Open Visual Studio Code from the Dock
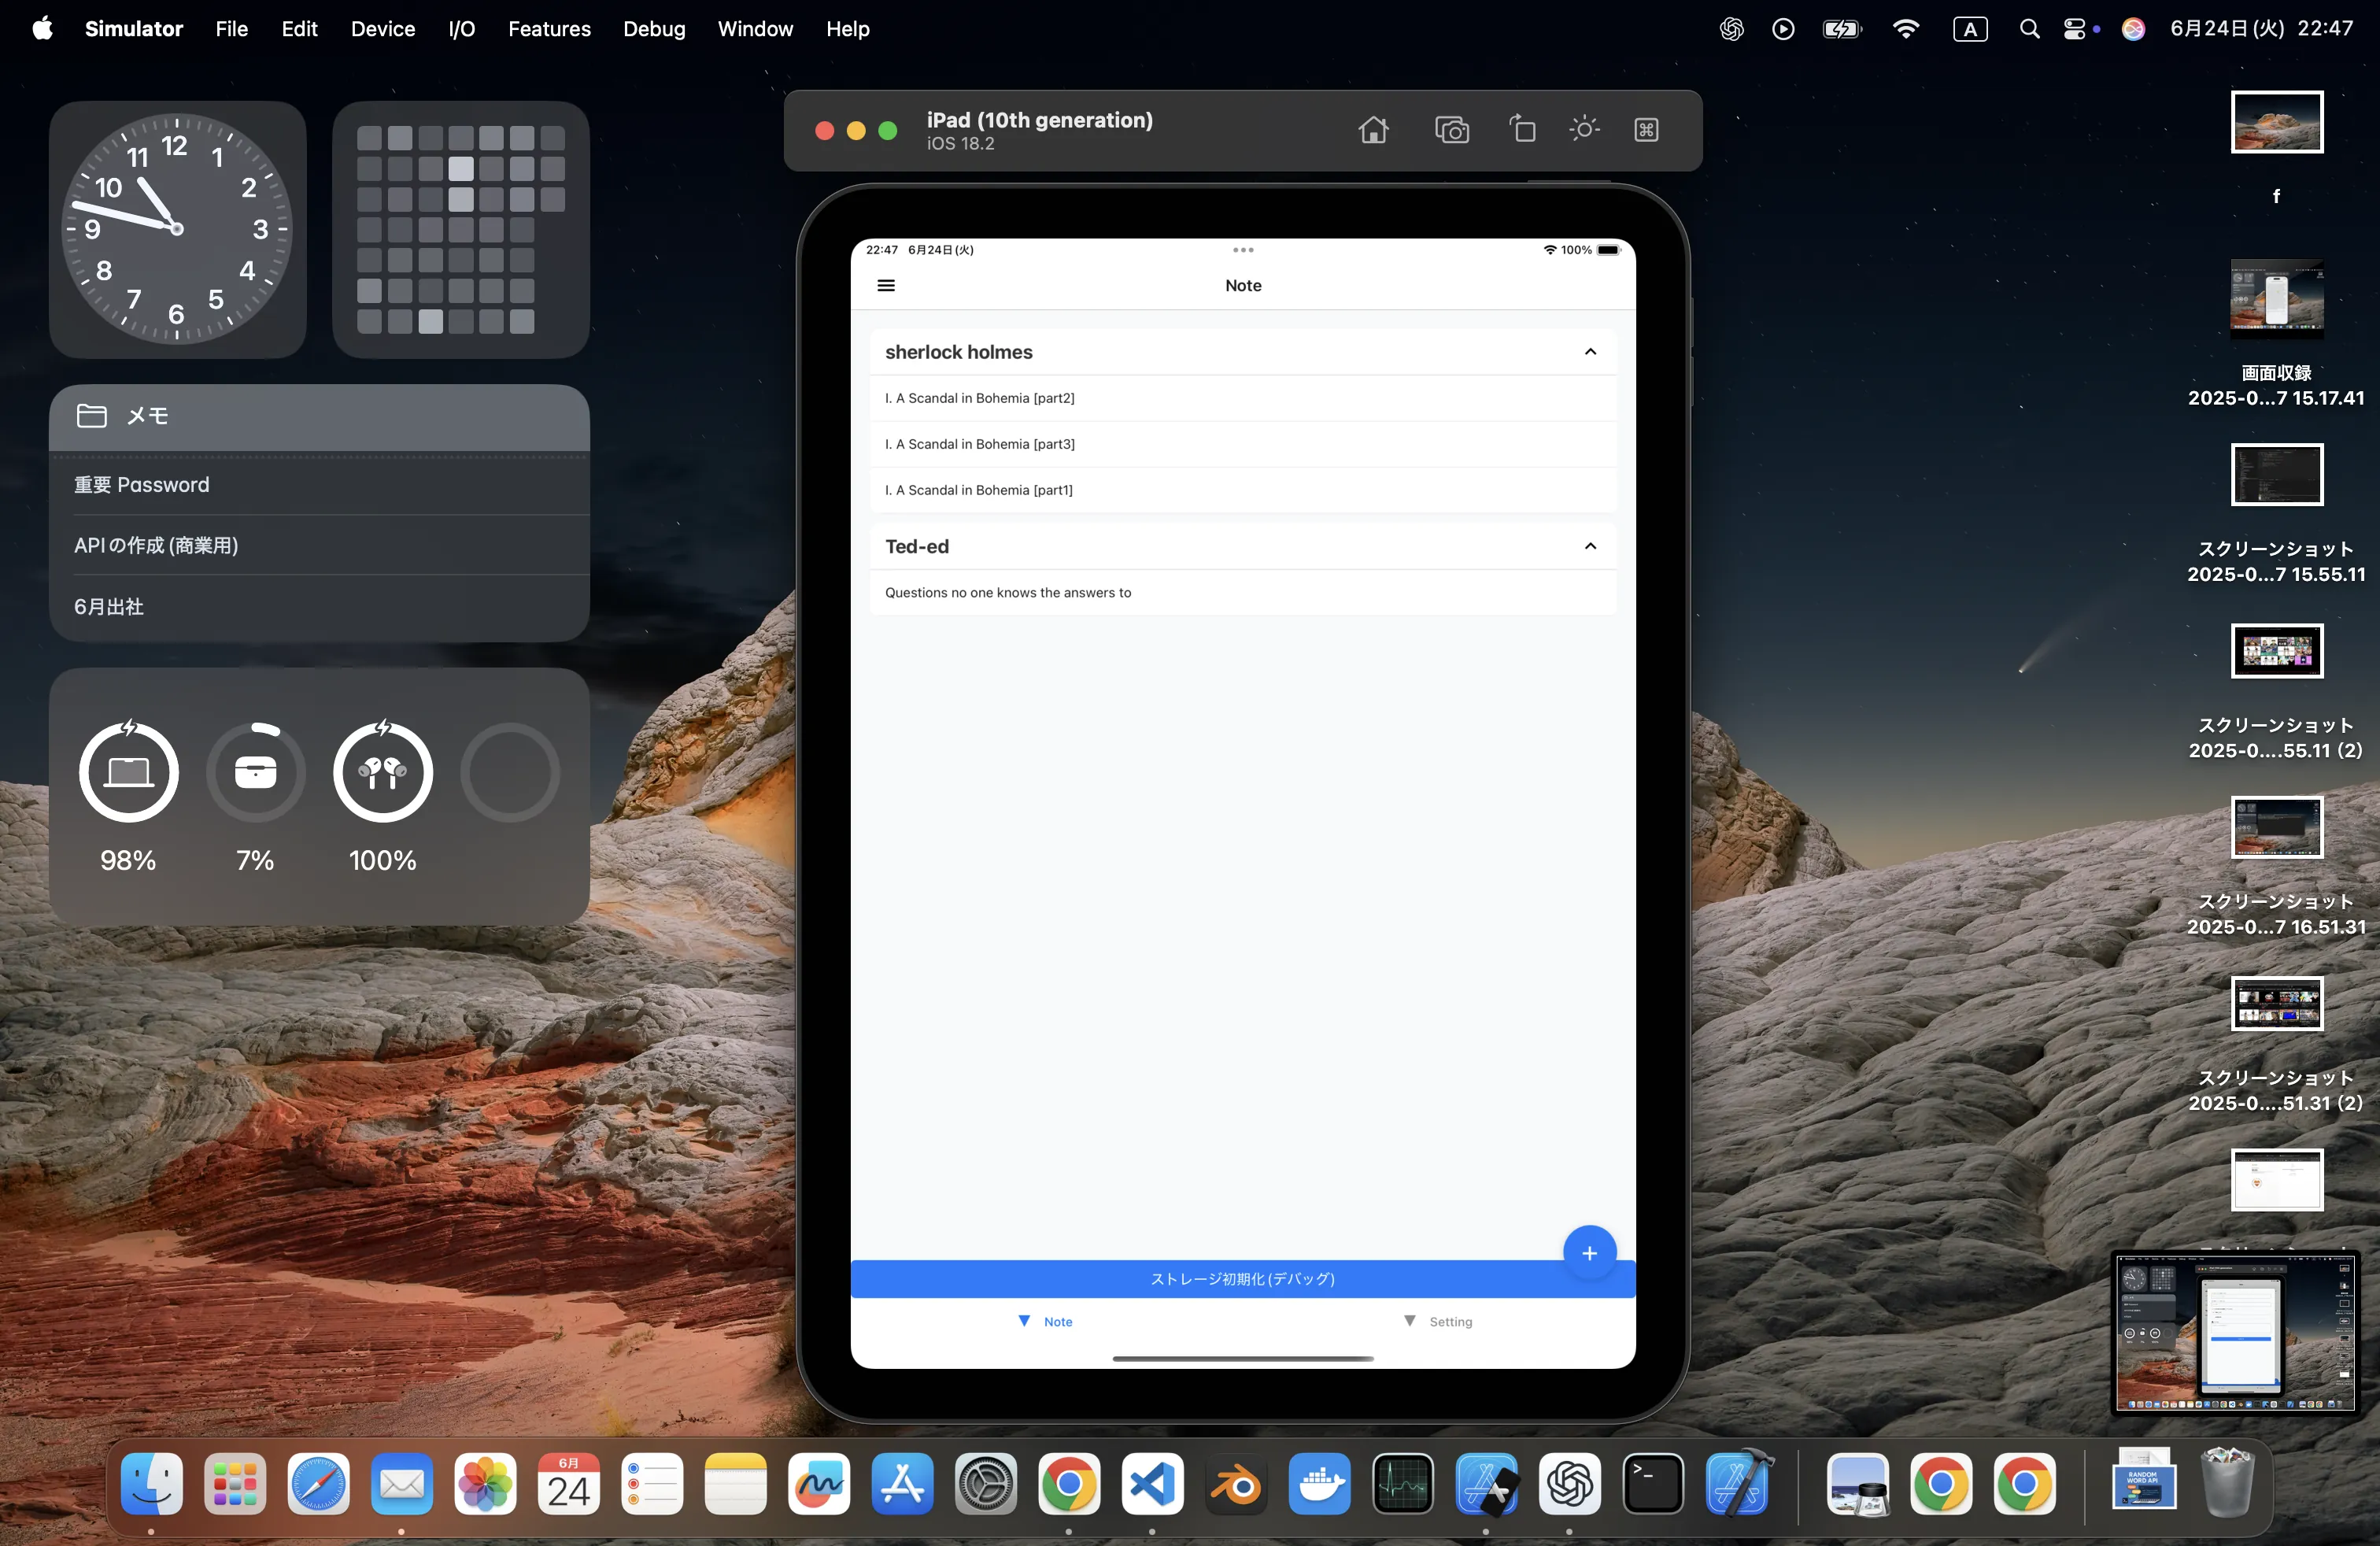2380x1546 pixels. (1152, 1484)
